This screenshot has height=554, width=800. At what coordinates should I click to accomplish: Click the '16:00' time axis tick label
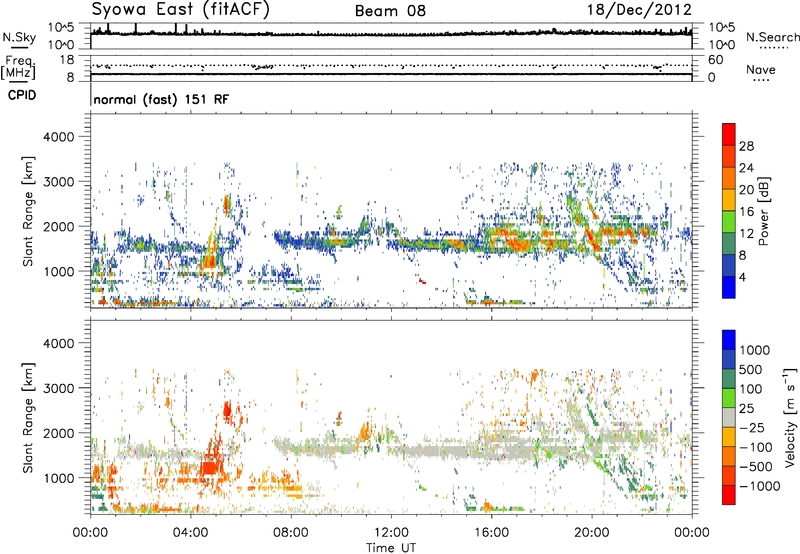(491, 533)
